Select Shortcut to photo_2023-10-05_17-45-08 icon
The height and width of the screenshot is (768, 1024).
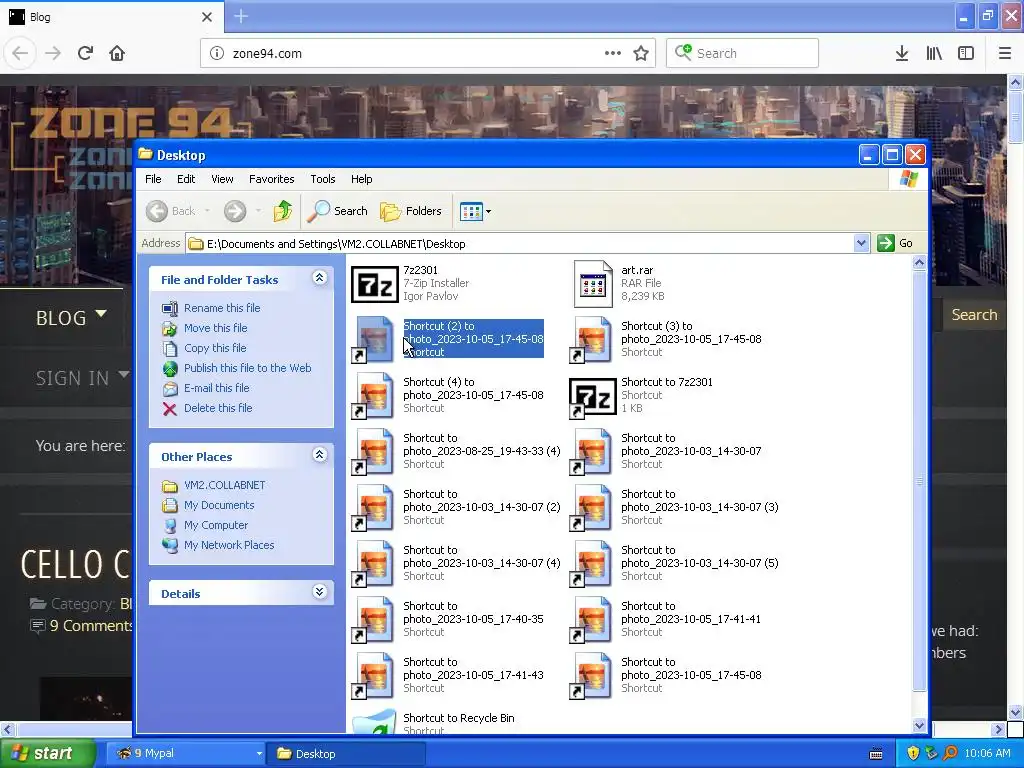click(591, 677)
